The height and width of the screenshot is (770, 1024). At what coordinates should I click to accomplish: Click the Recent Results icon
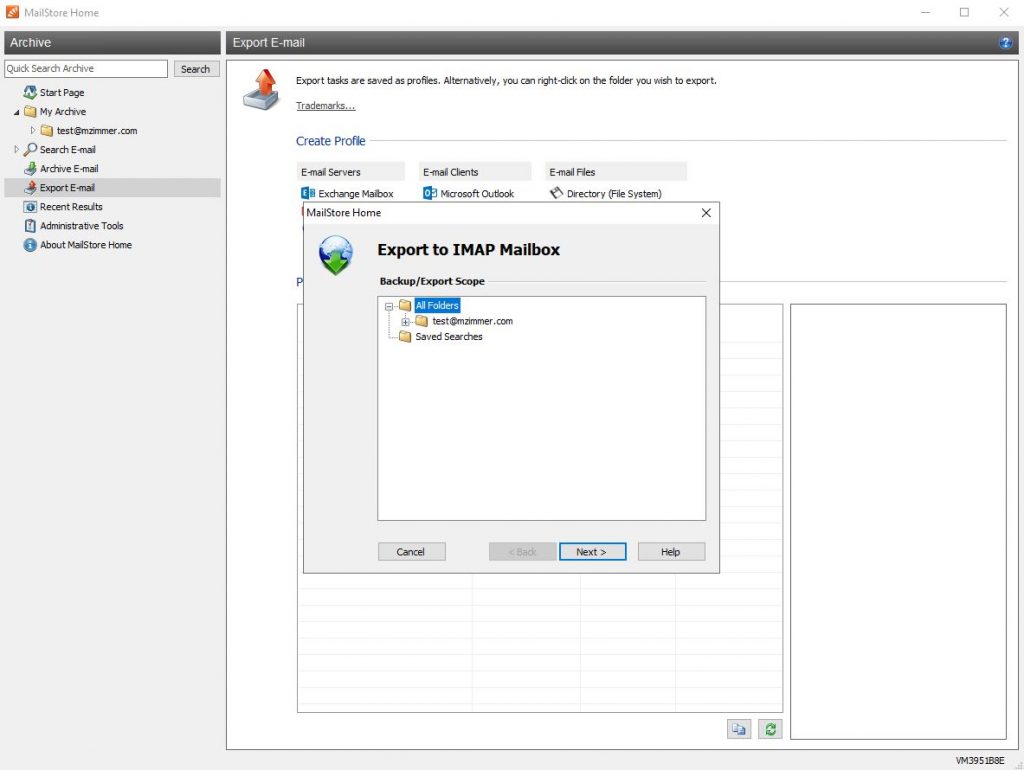point(30,207)
